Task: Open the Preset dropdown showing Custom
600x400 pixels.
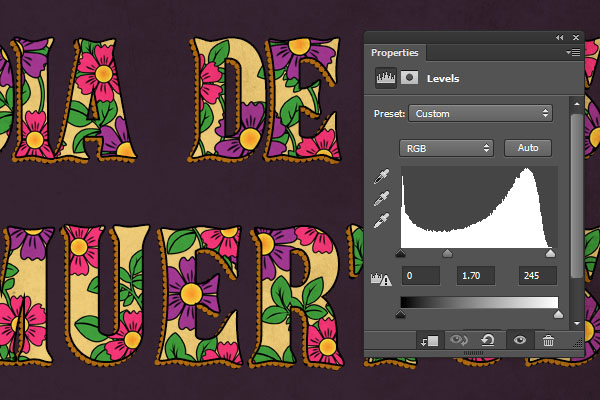Action: coord(480,113)
